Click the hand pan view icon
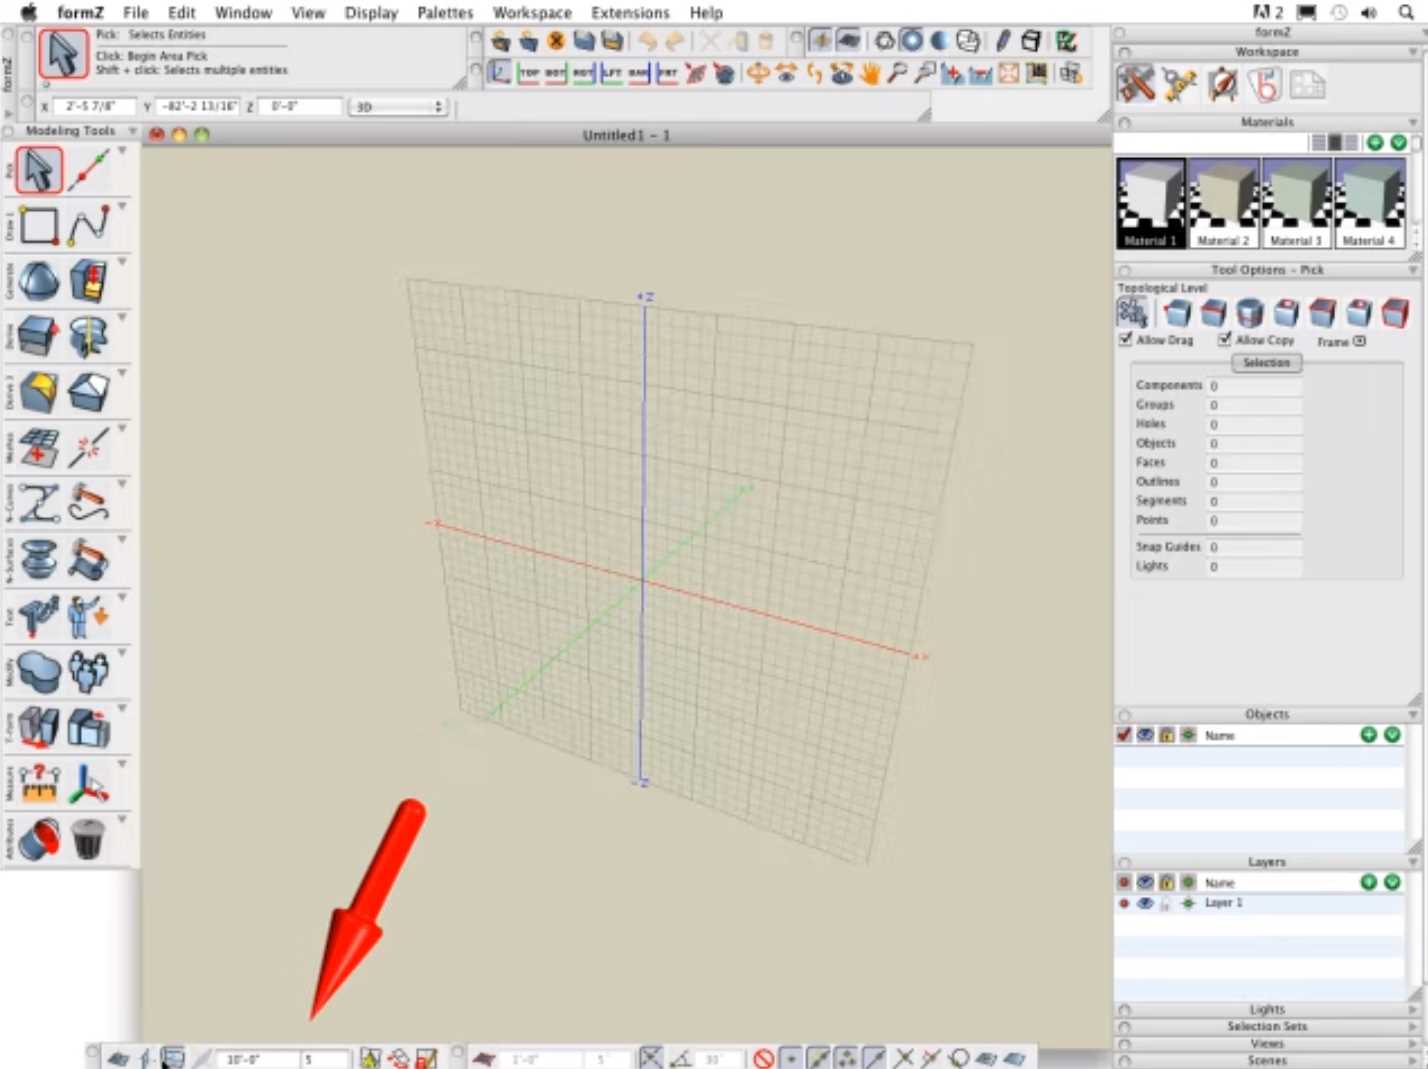This screenshot has width=1428, height=1069. (869, 73)
